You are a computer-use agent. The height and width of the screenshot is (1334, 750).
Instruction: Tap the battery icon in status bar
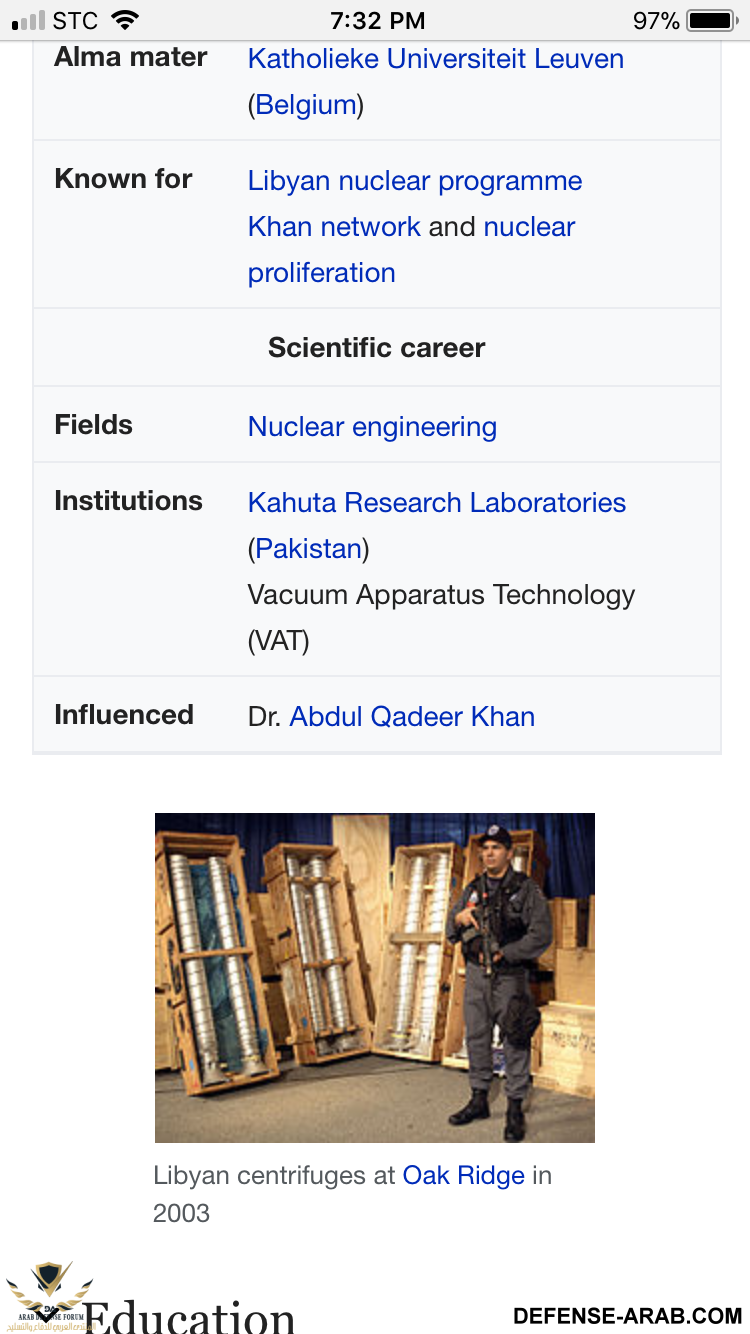coord(712,20)
